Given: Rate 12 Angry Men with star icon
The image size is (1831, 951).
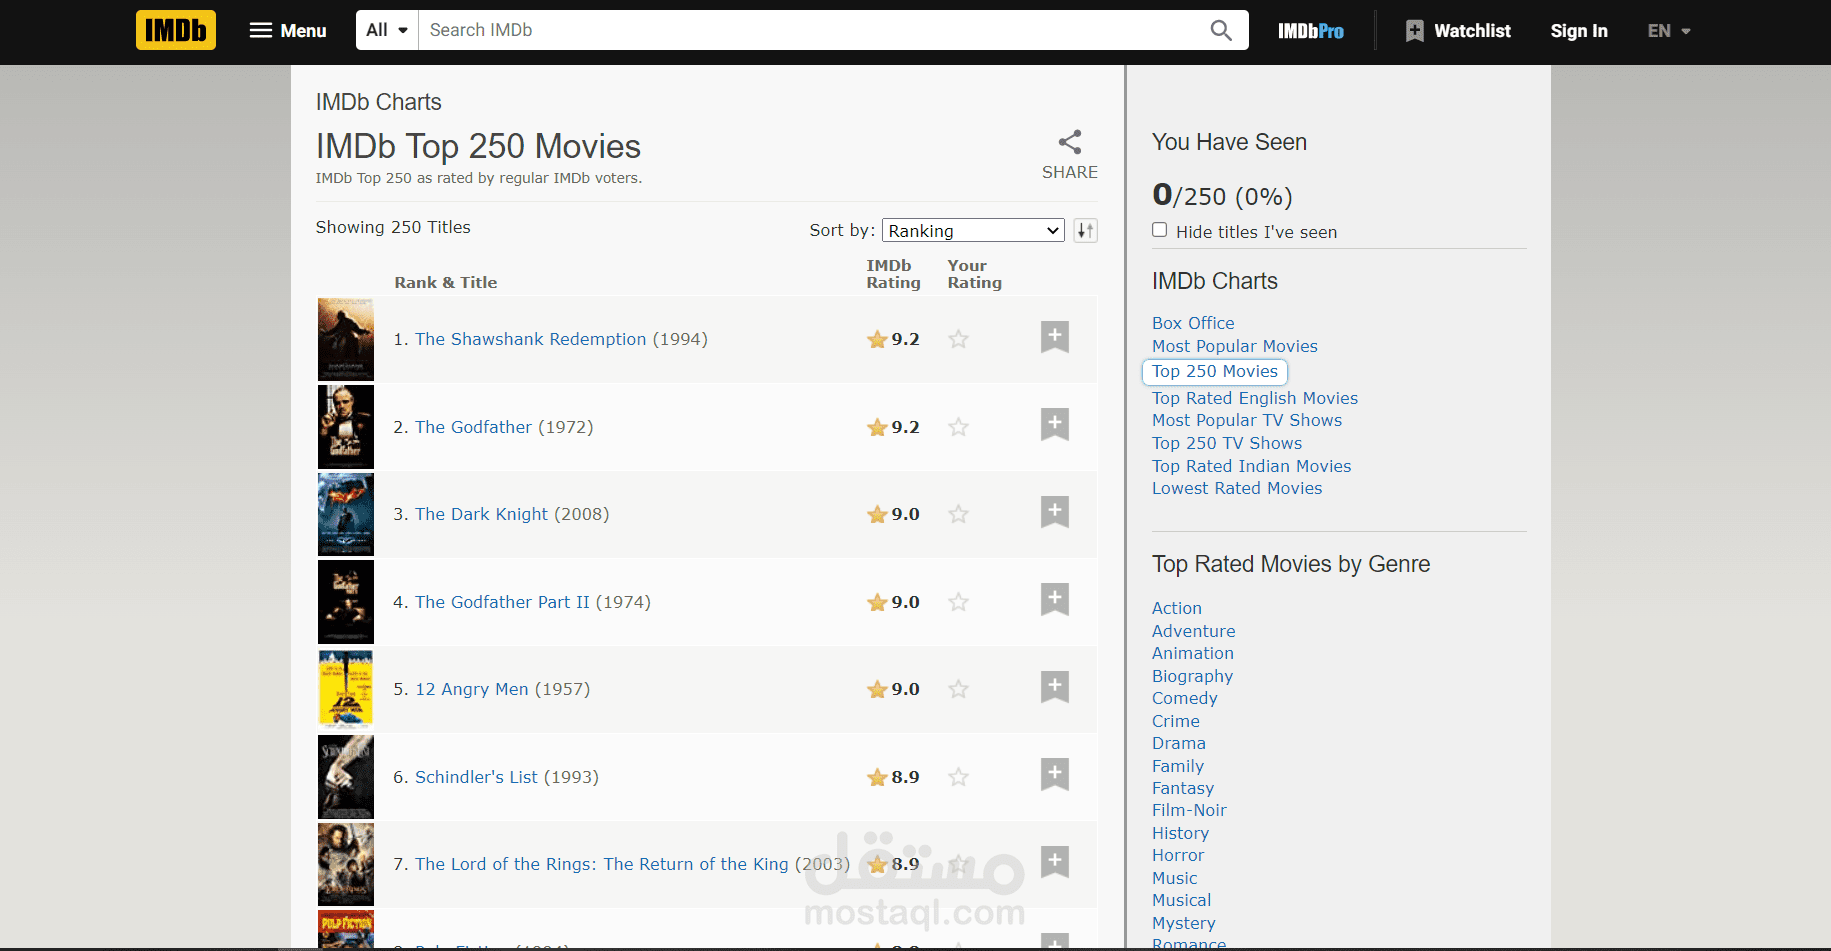Looking at the screenshot, I should coord(958,689).
